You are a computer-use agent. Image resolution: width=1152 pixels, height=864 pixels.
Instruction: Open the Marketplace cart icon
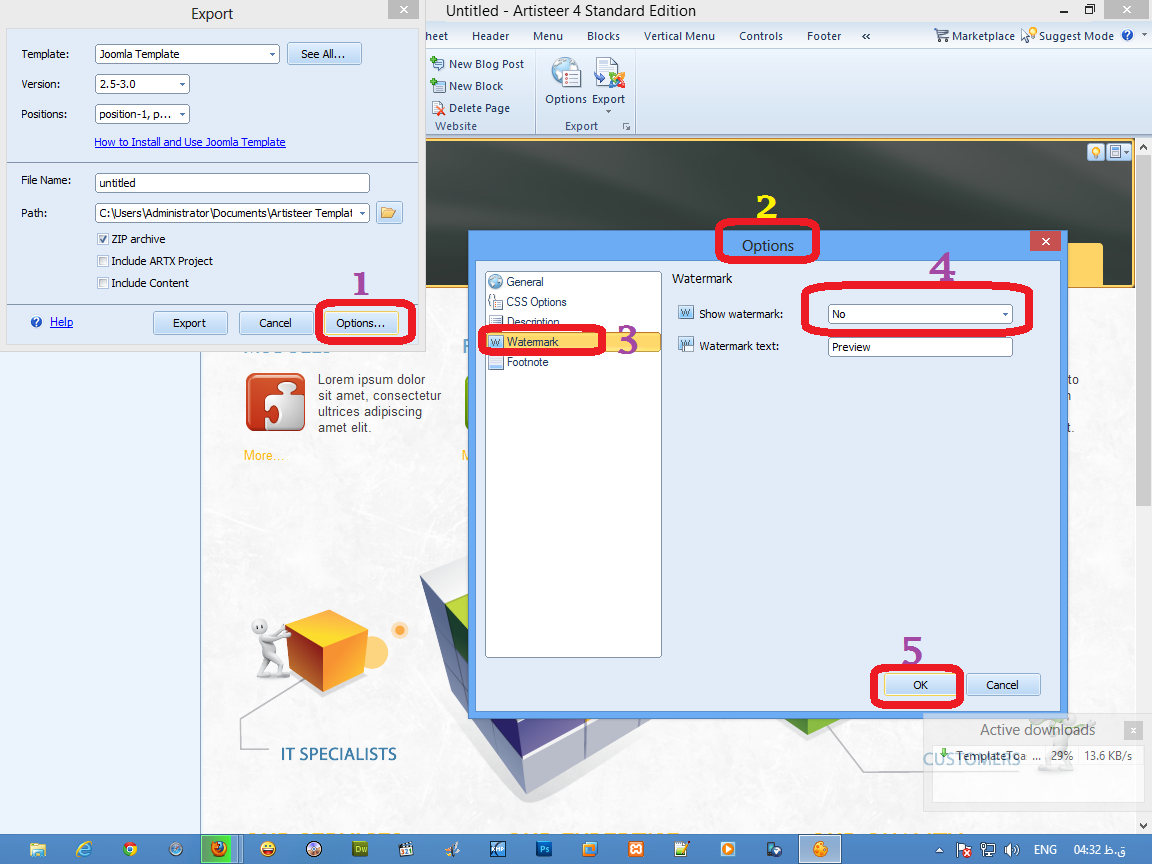pyautogui.click(x=941, y=36)
